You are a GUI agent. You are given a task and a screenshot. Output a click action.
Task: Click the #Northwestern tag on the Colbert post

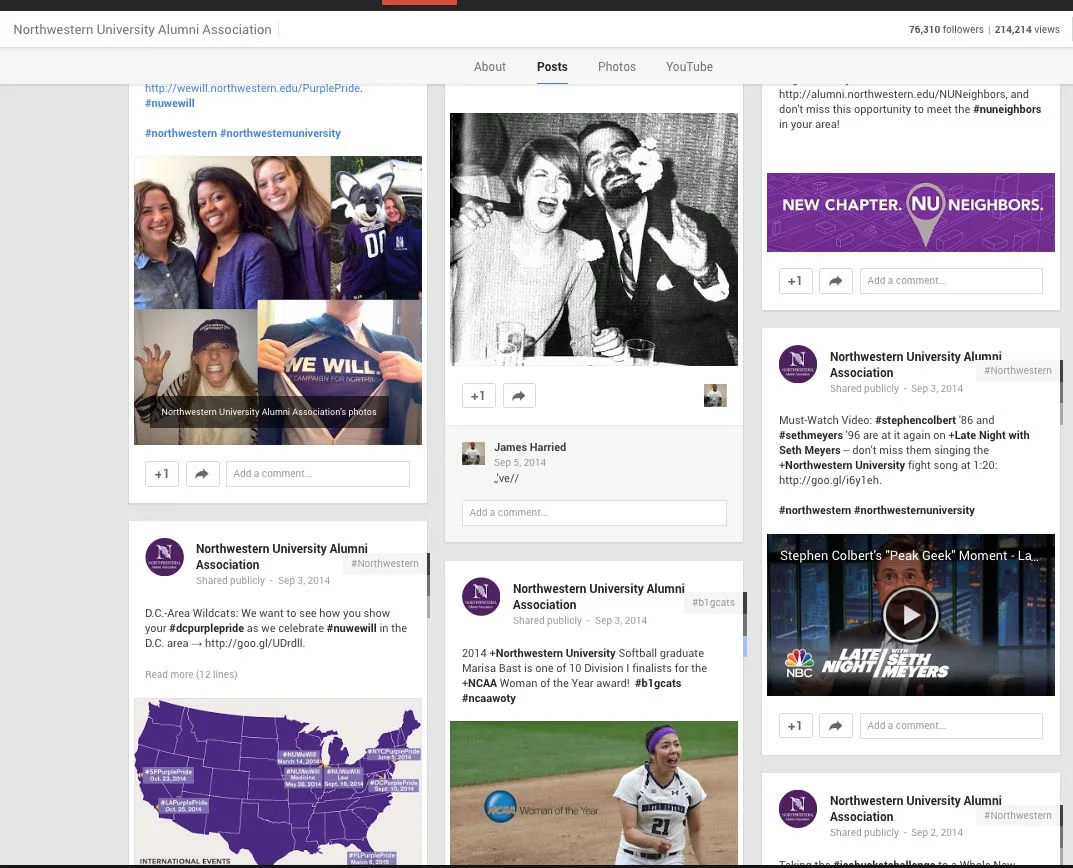pyautogui.click(x=1018, y=370)
